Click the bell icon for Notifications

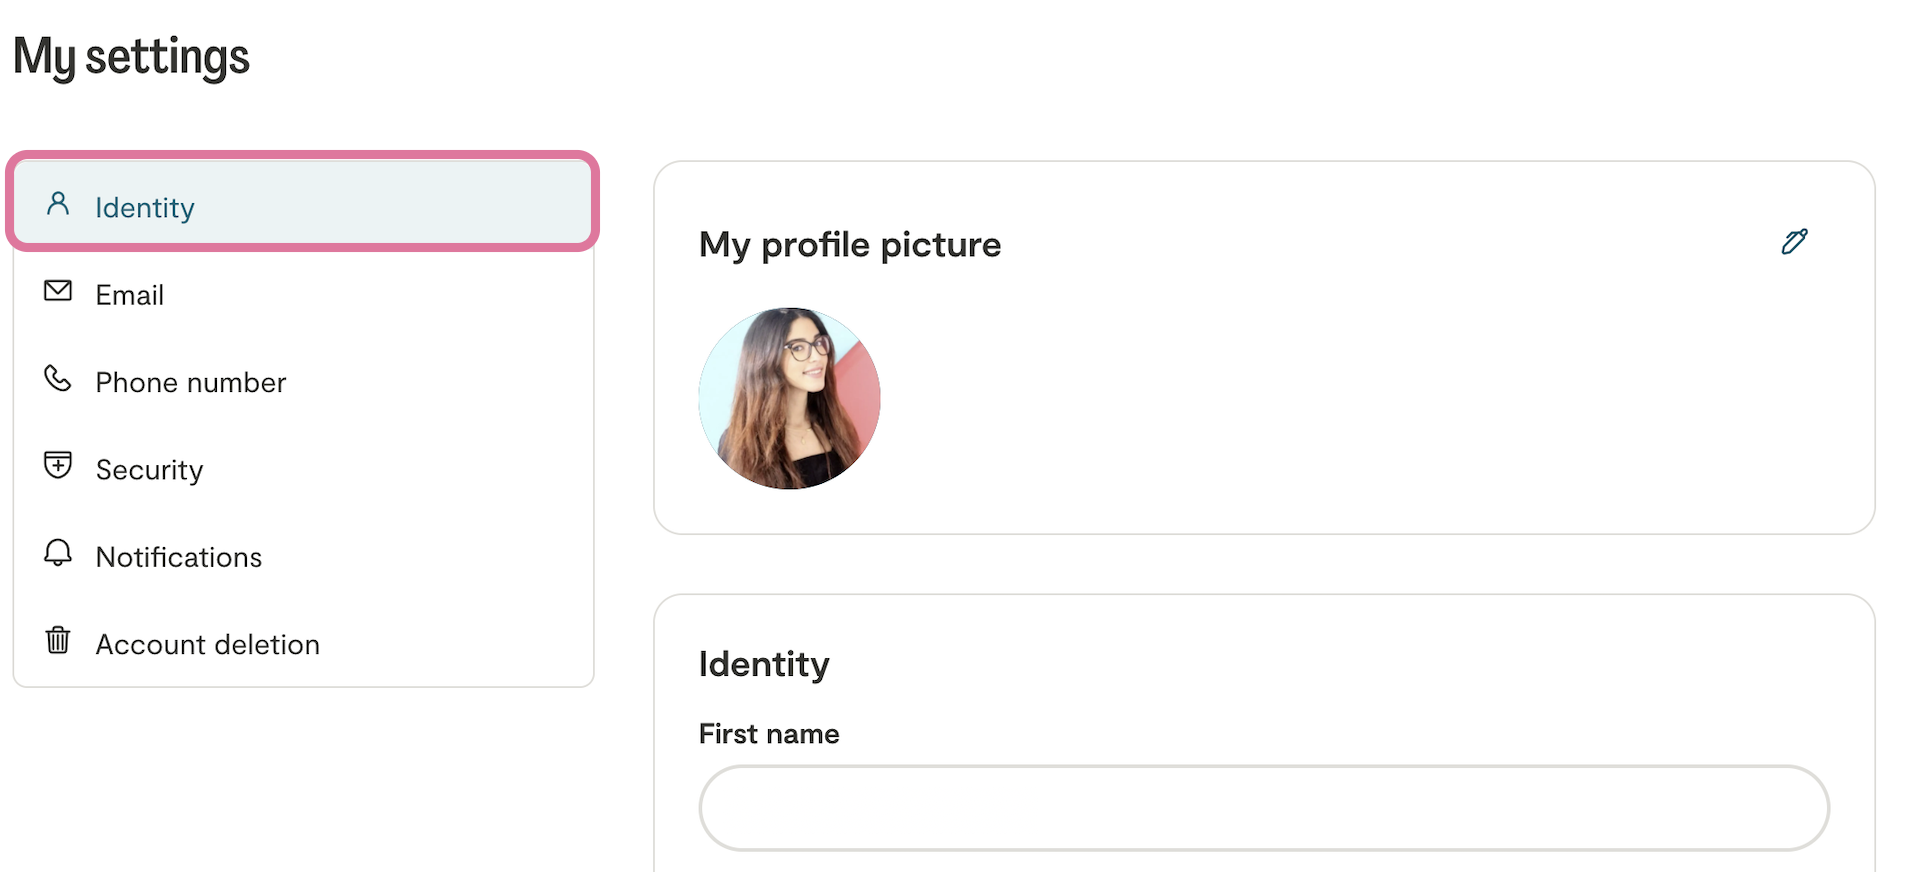coord(58,552)
